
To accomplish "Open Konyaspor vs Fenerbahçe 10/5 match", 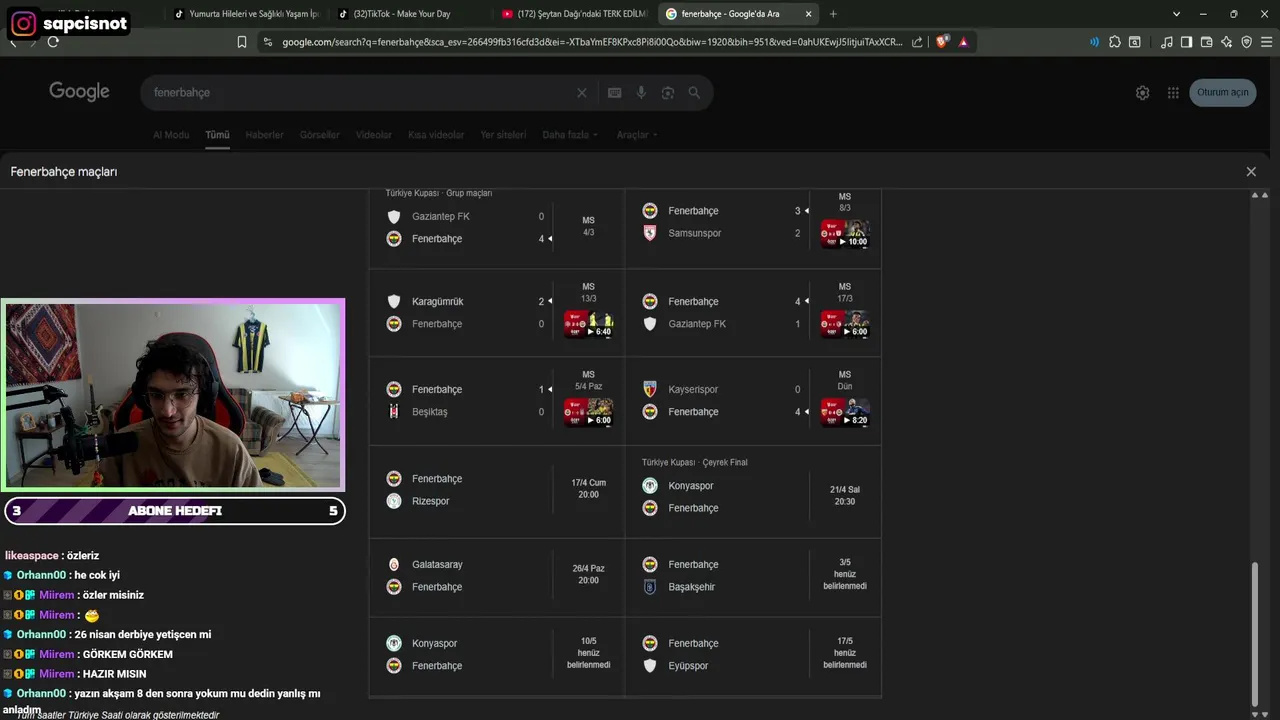I will [497, 655].
